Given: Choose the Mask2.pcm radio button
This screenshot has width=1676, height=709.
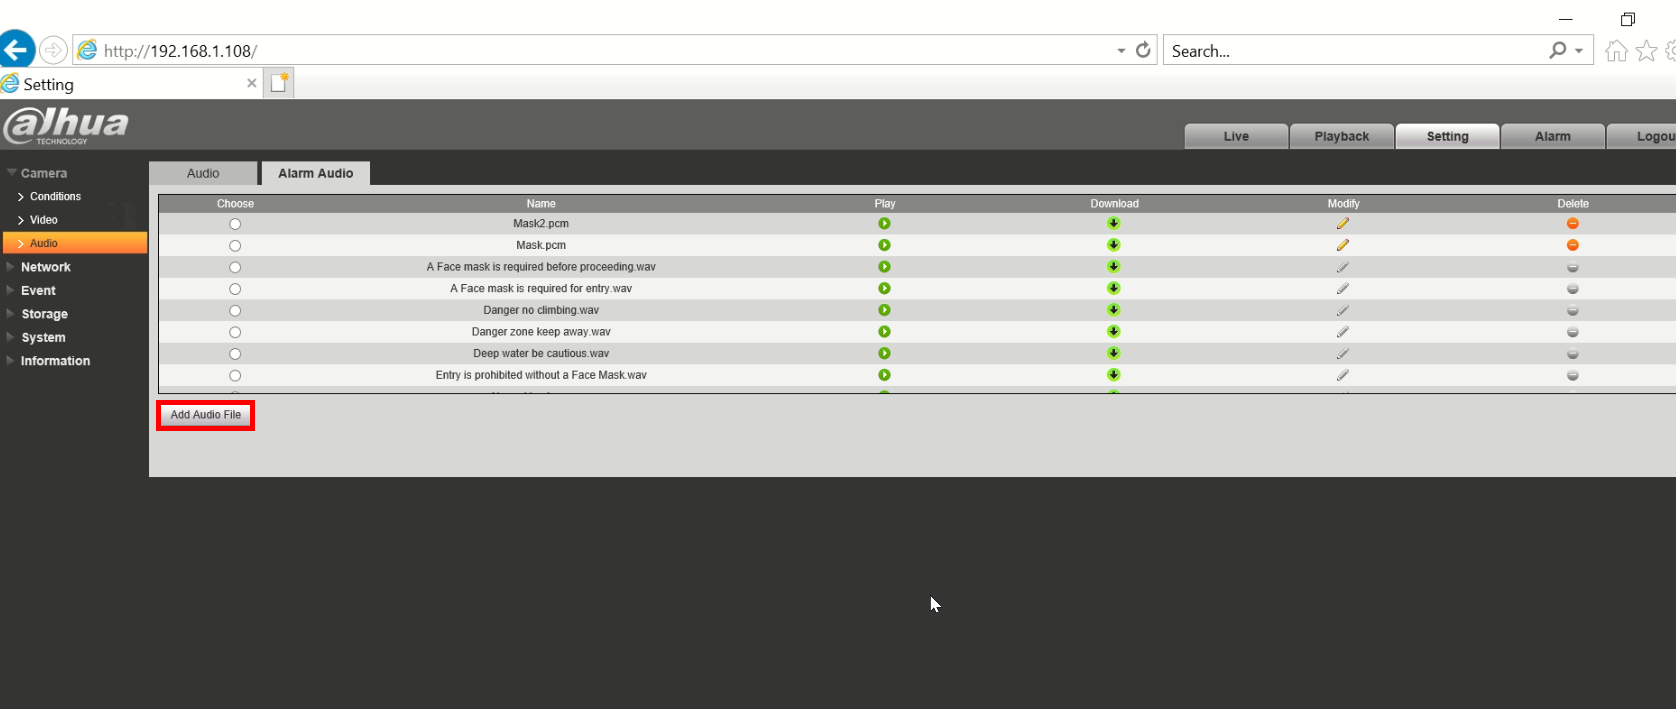Looking at the screenshot, I should click(235, 224).
